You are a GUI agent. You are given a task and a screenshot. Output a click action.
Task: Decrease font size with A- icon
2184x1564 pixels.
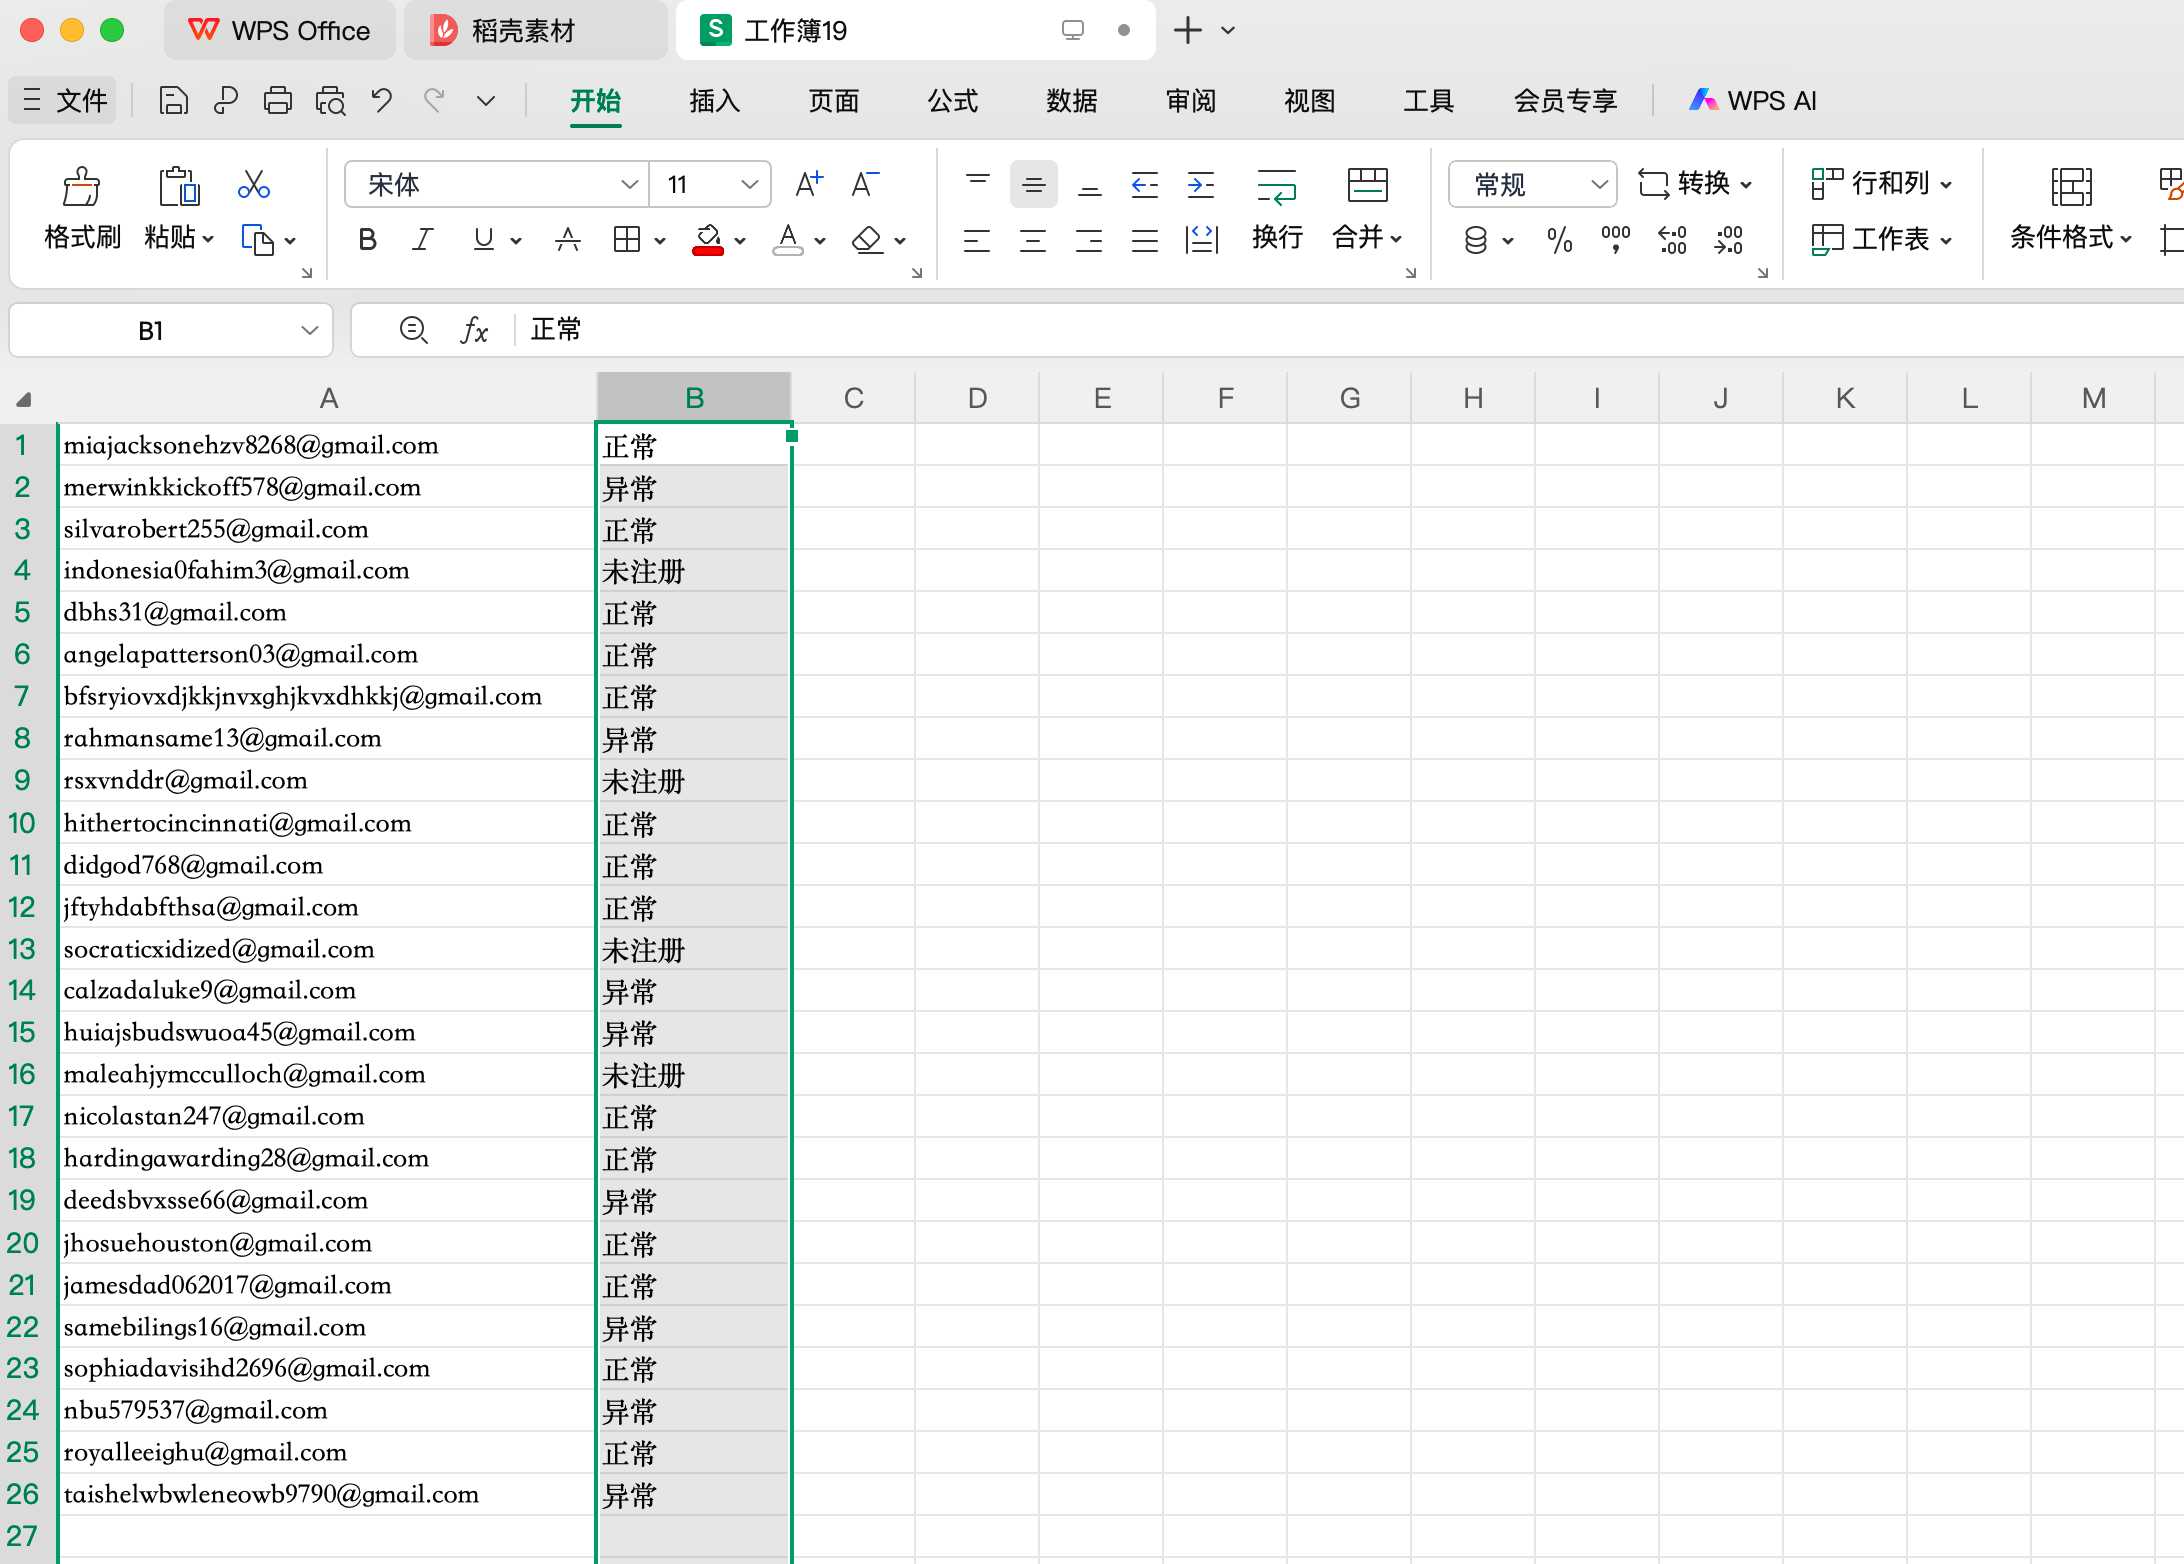[865, 184]
